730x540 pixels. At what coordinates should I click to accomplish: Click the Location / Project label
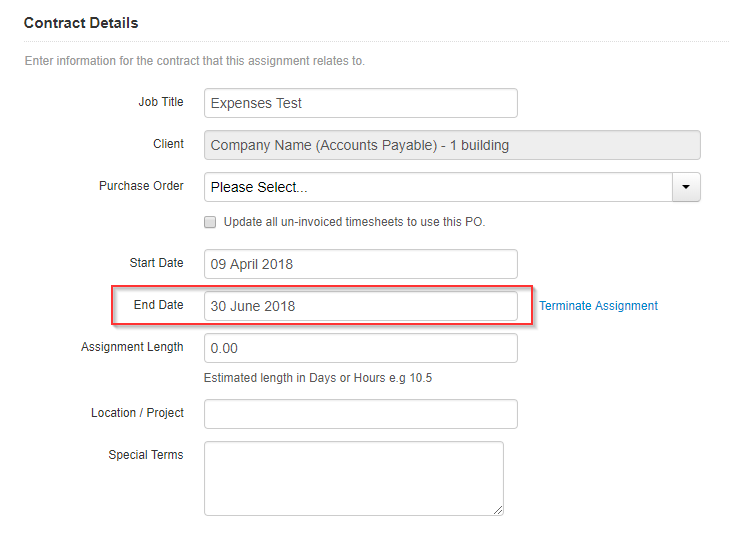click(x=137, y=413)
